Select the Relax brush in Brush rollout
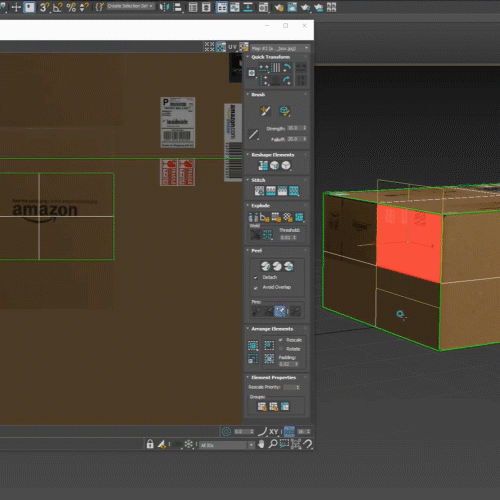Viewport: 500px width, 500px height. (284, 111)
